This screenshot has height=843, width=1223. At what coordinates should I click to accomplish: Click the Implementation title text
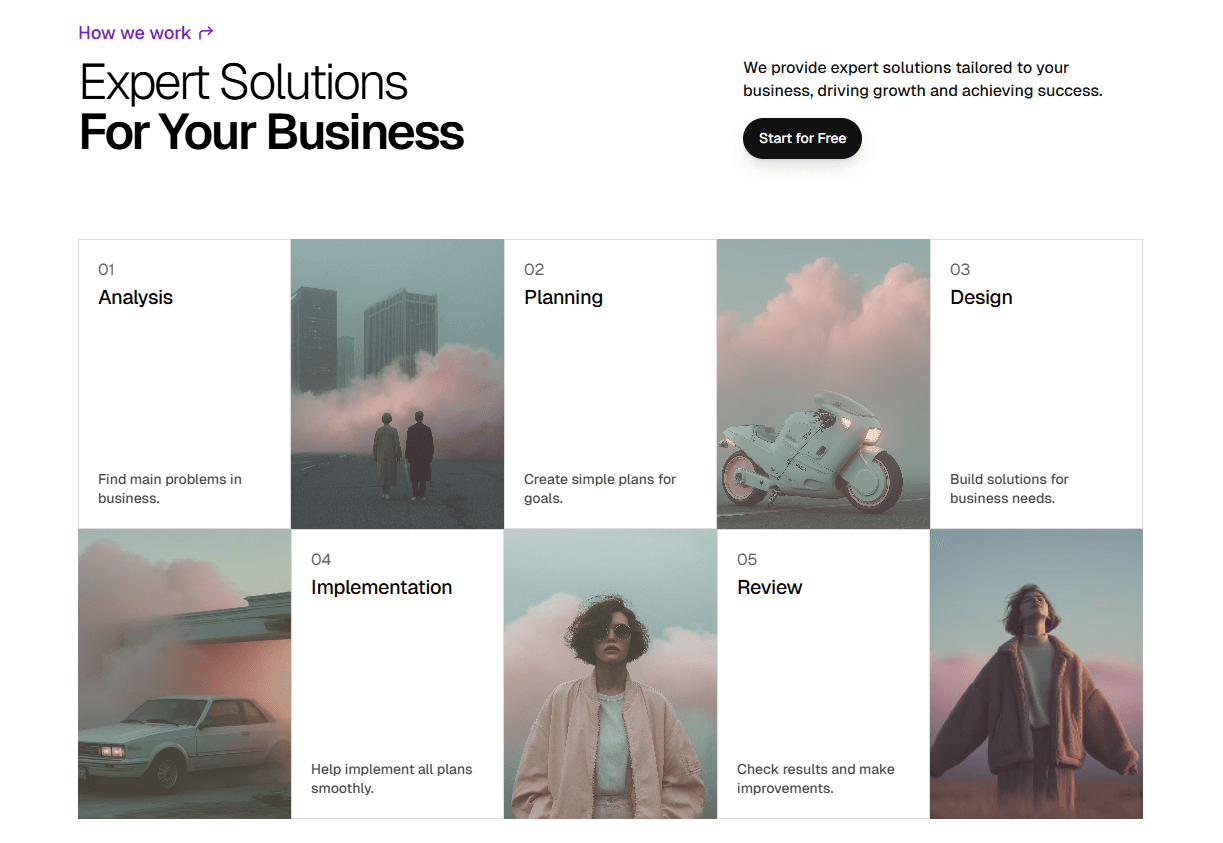coord(381,588)
